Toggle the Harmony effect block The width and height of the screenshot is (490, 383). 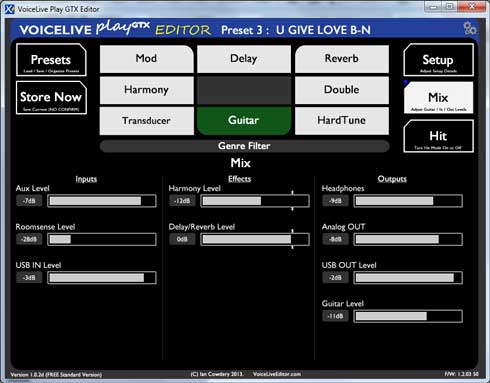[146, 90]
